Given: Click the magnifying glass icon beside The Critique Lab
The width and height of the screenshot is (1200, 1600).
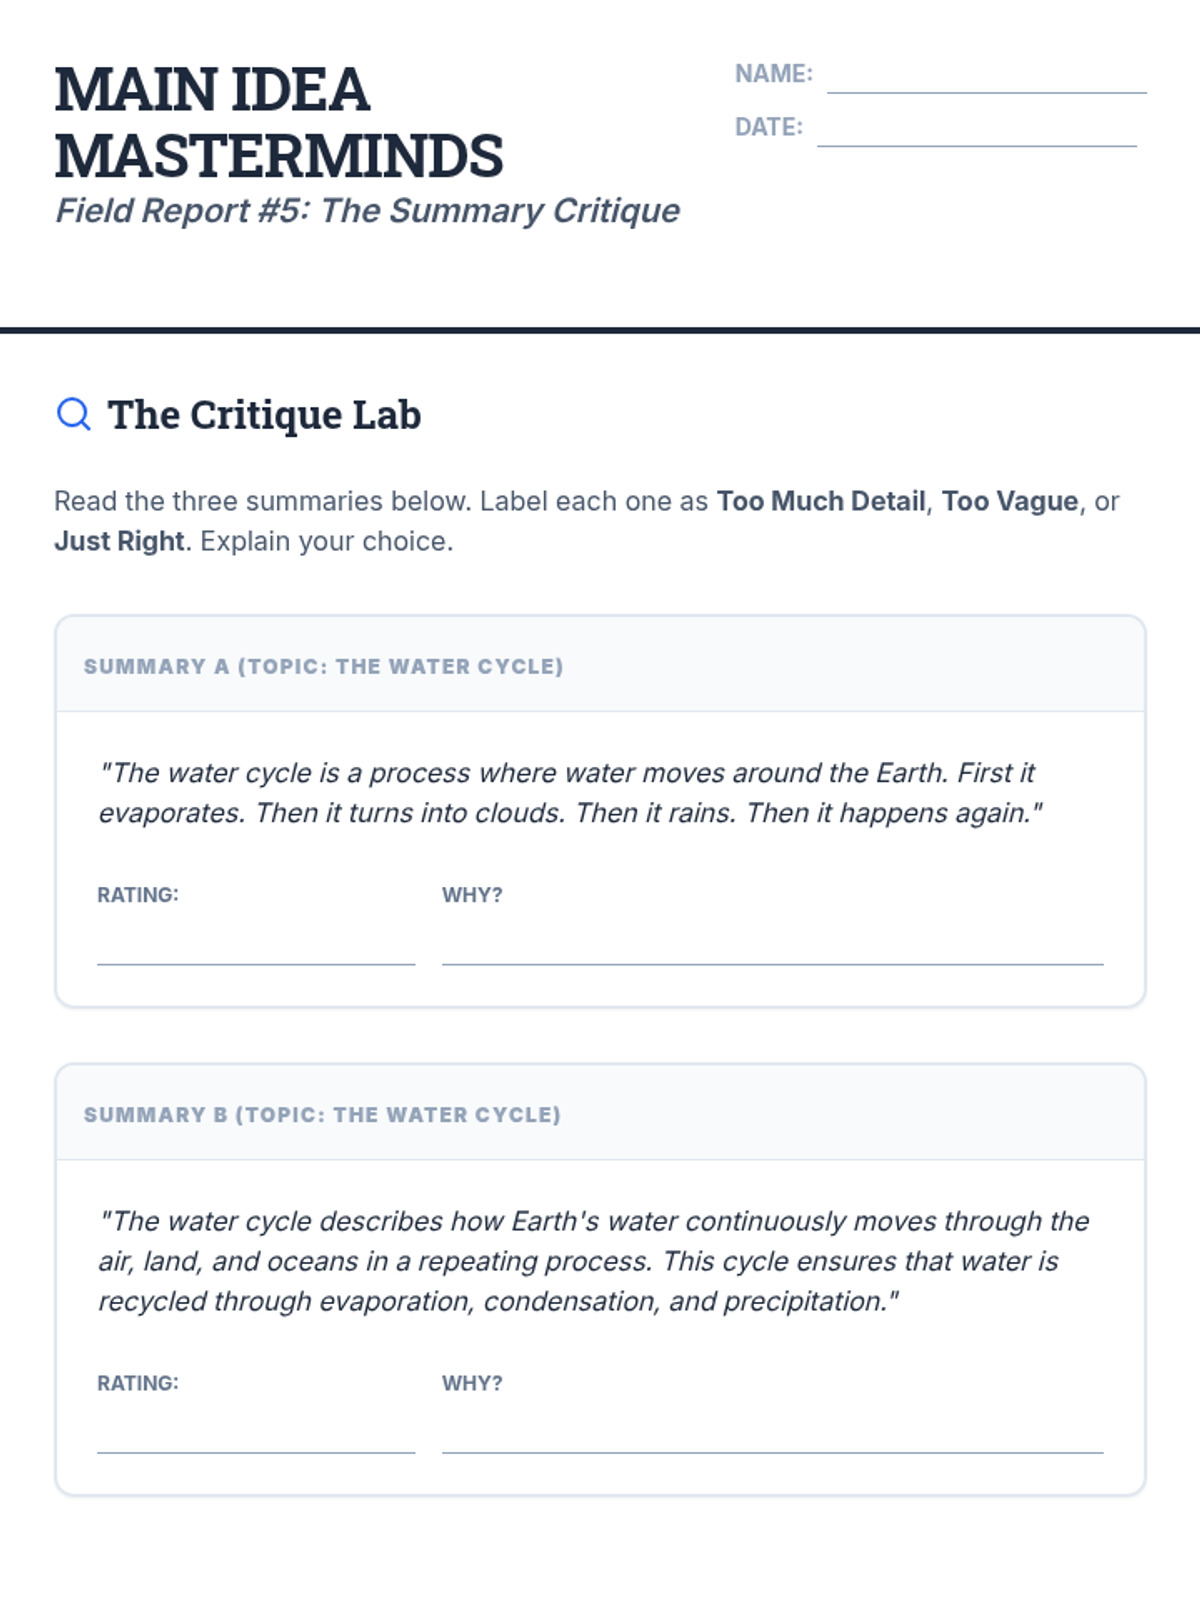Looking at the screenshot, I should pyautogui.click(x=73, y=413).
